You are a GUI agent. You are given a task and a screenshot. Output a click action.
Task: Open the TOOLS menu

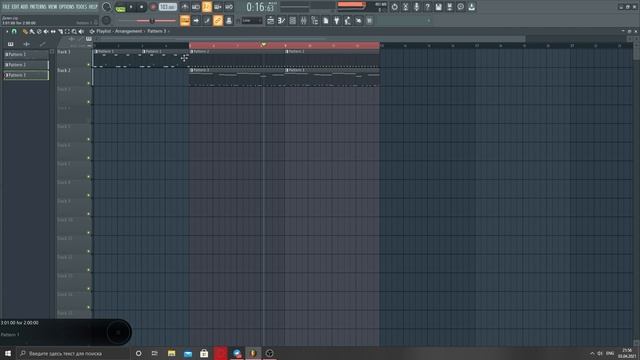pos(82,7)
